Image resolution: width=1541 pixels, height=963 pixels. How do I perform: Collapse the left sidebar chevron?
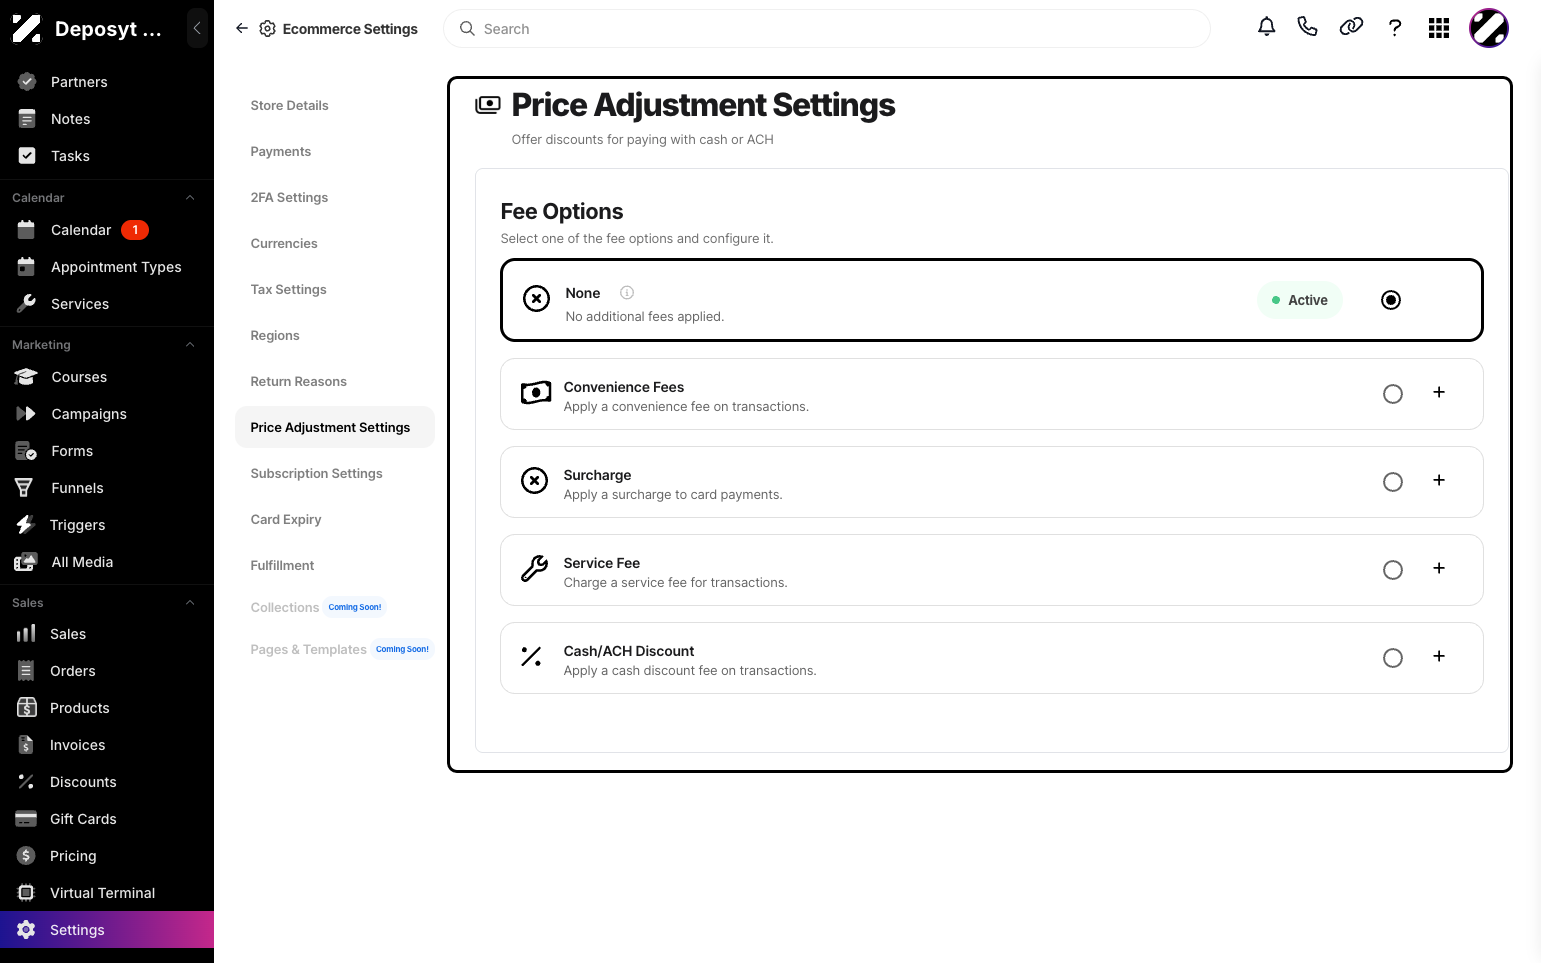pos(197,28)
